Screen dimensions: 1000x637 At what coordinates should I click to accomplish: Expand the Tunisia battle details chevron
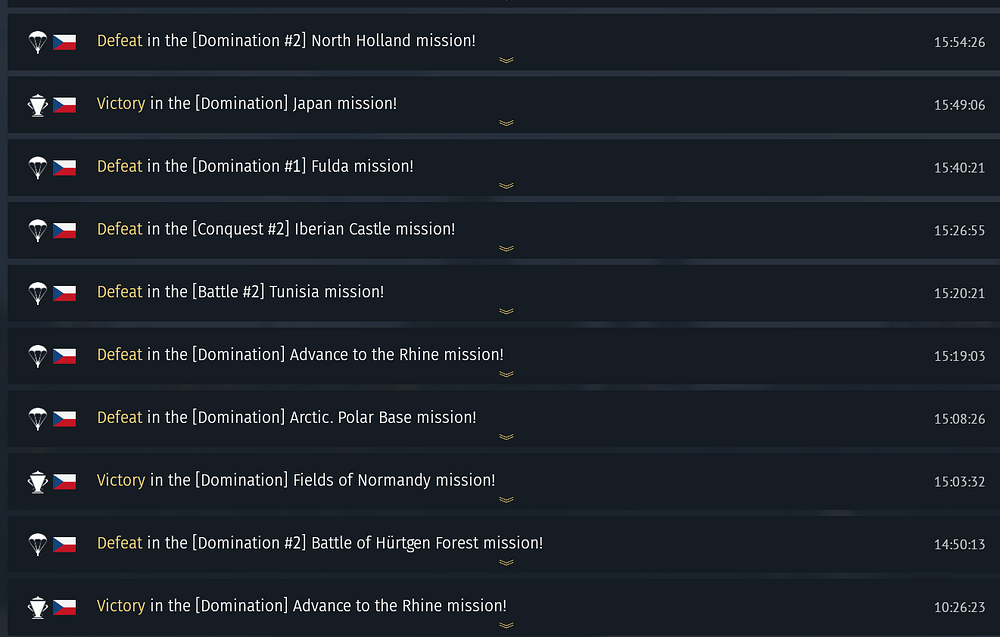pos(506,312)
